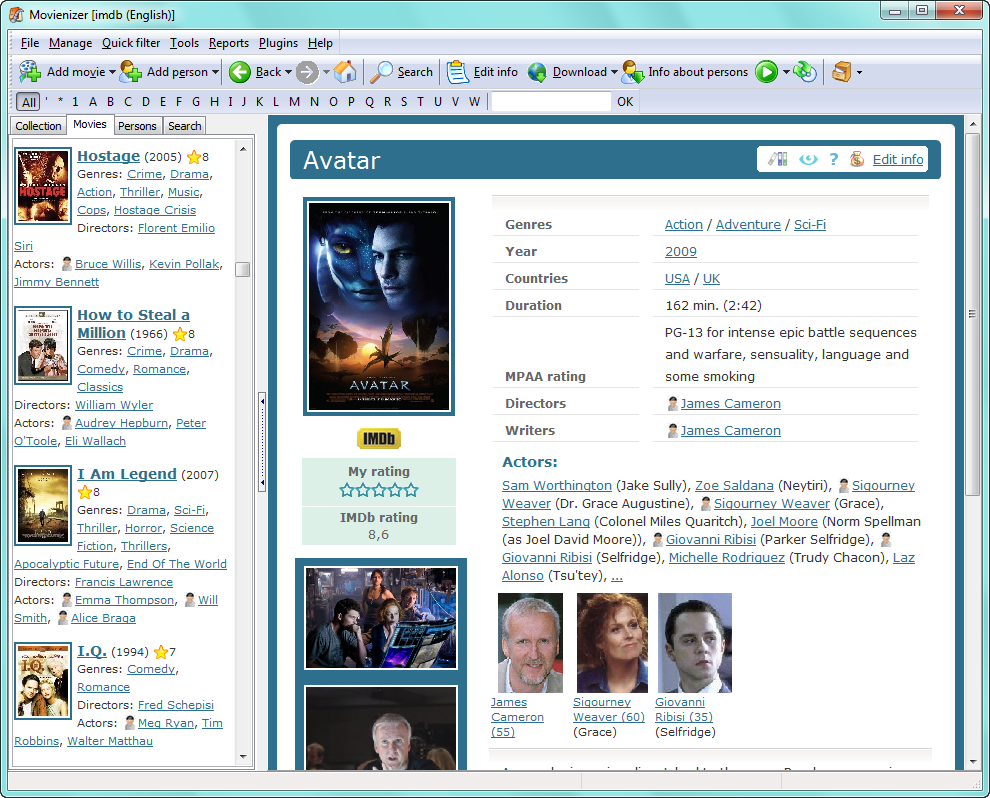
Task: Click the 2009 year link
Action: [x=681, y=251]
